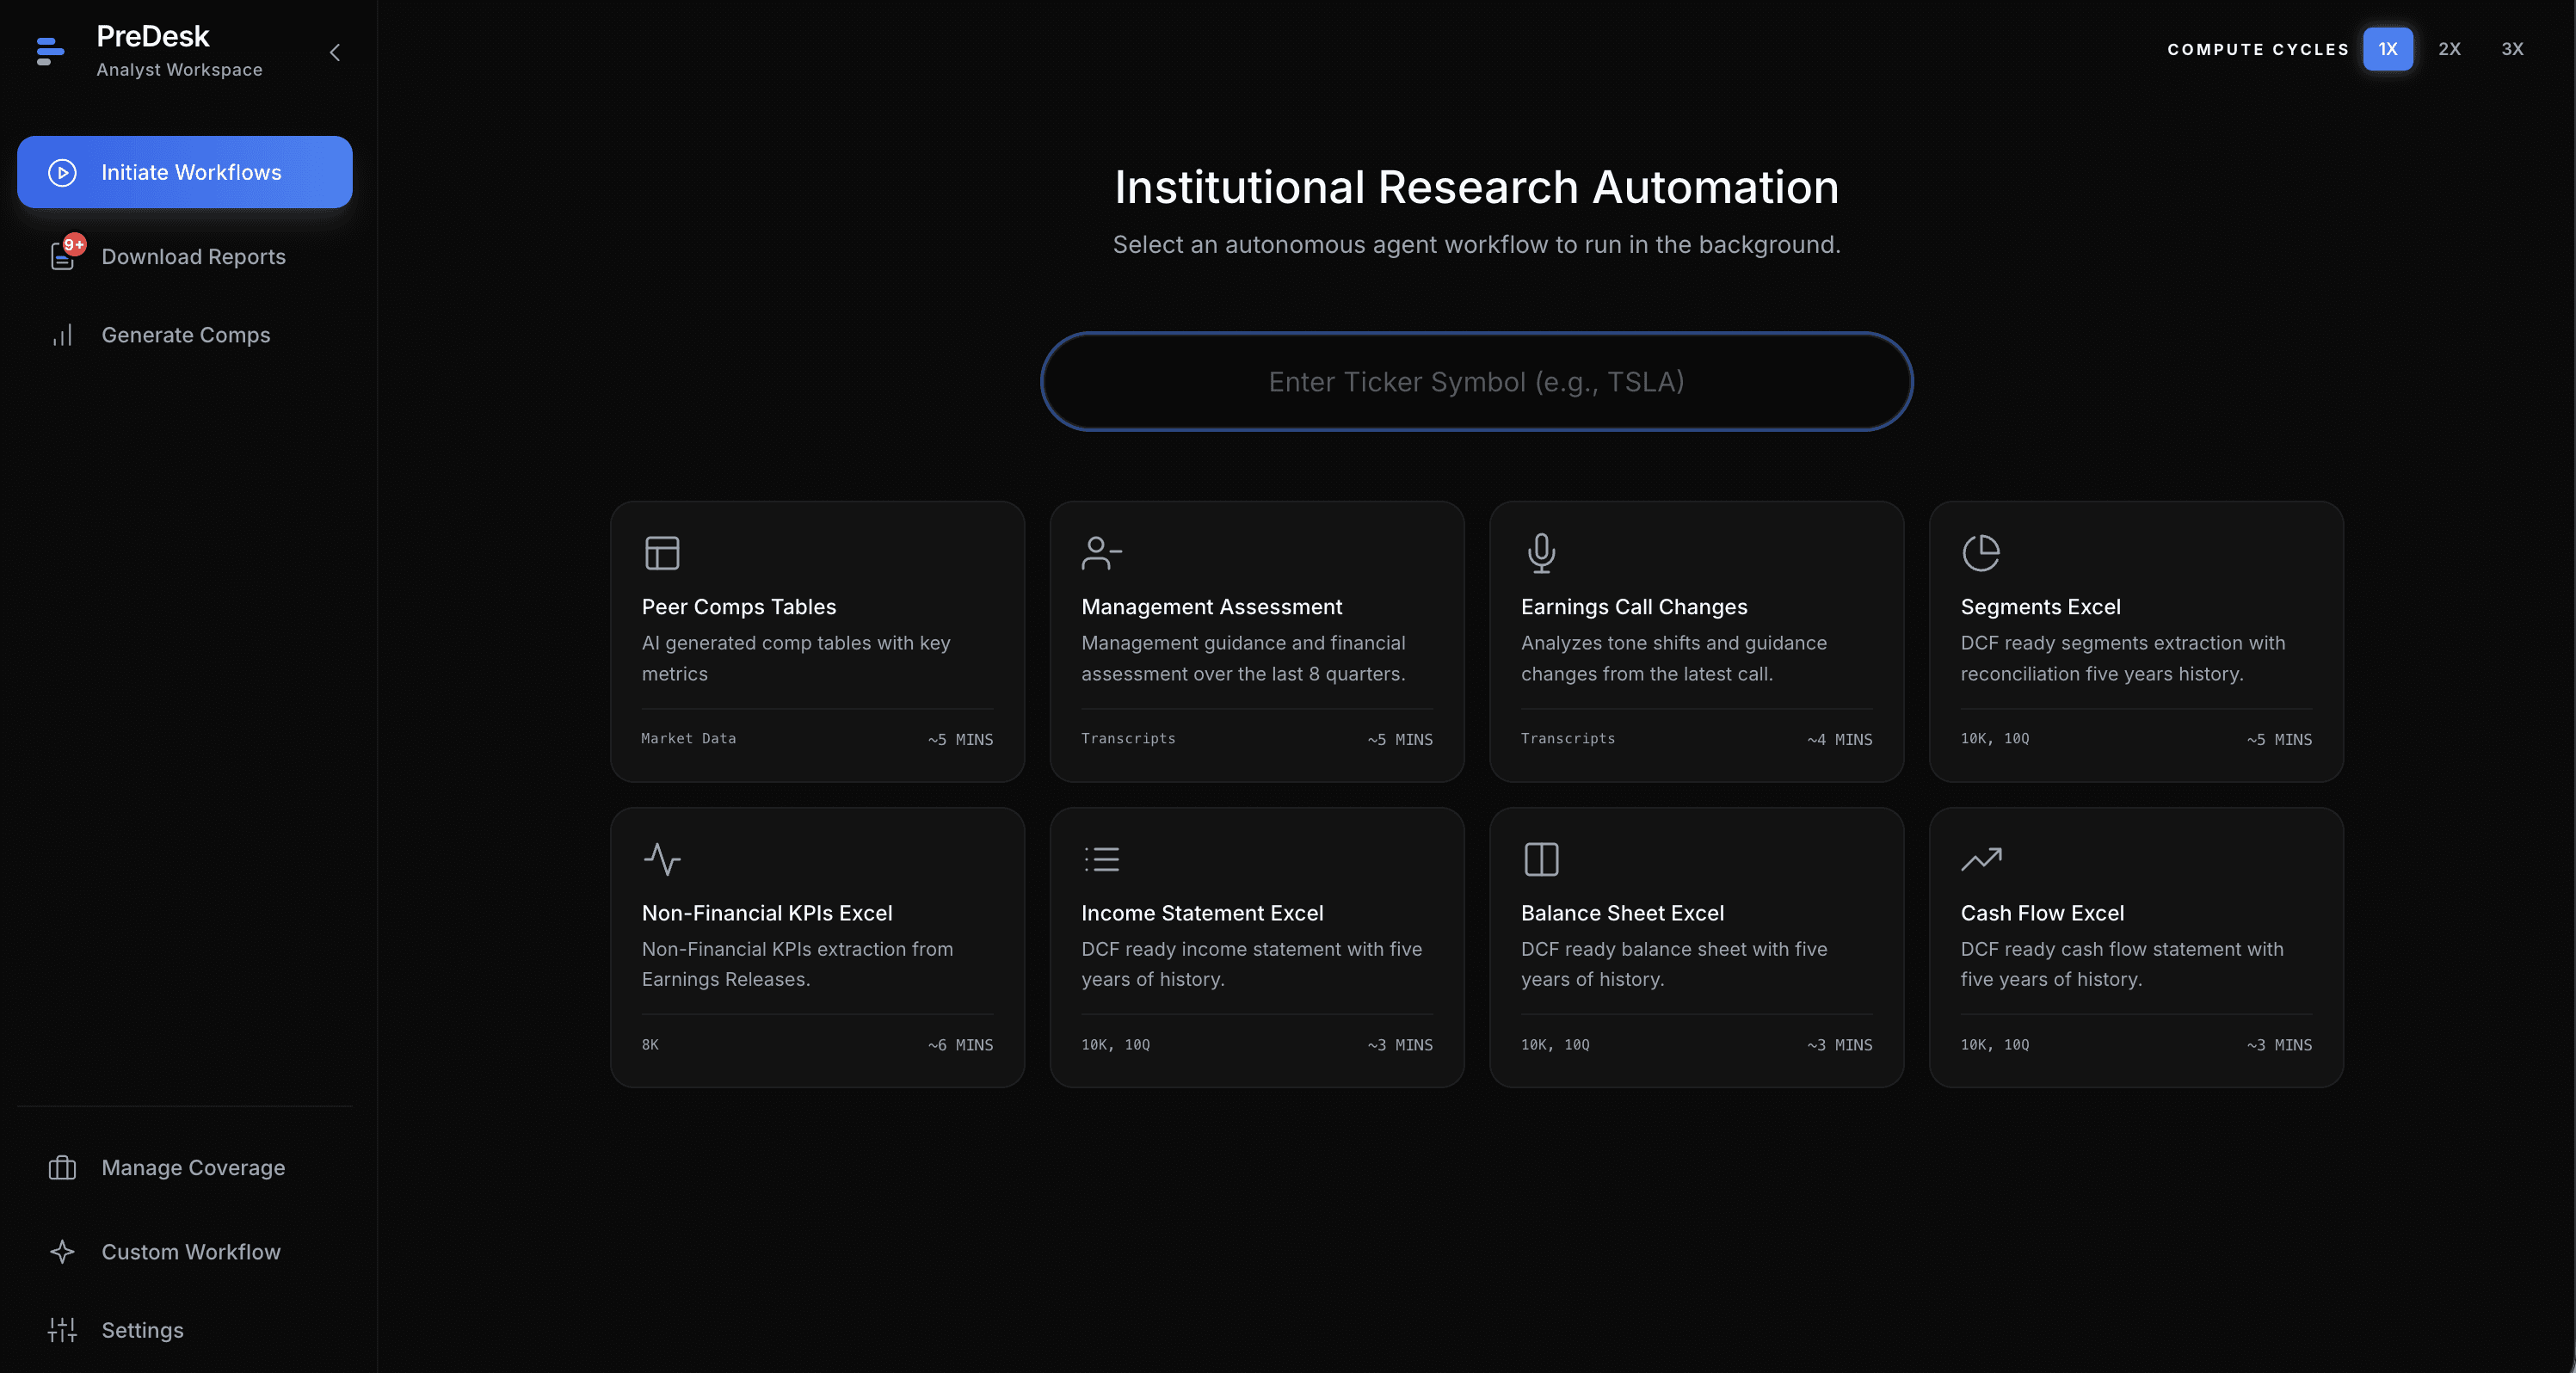Select the Management Assessment workflow card
2576x1373 pixels.
[x=1256, y=641]
